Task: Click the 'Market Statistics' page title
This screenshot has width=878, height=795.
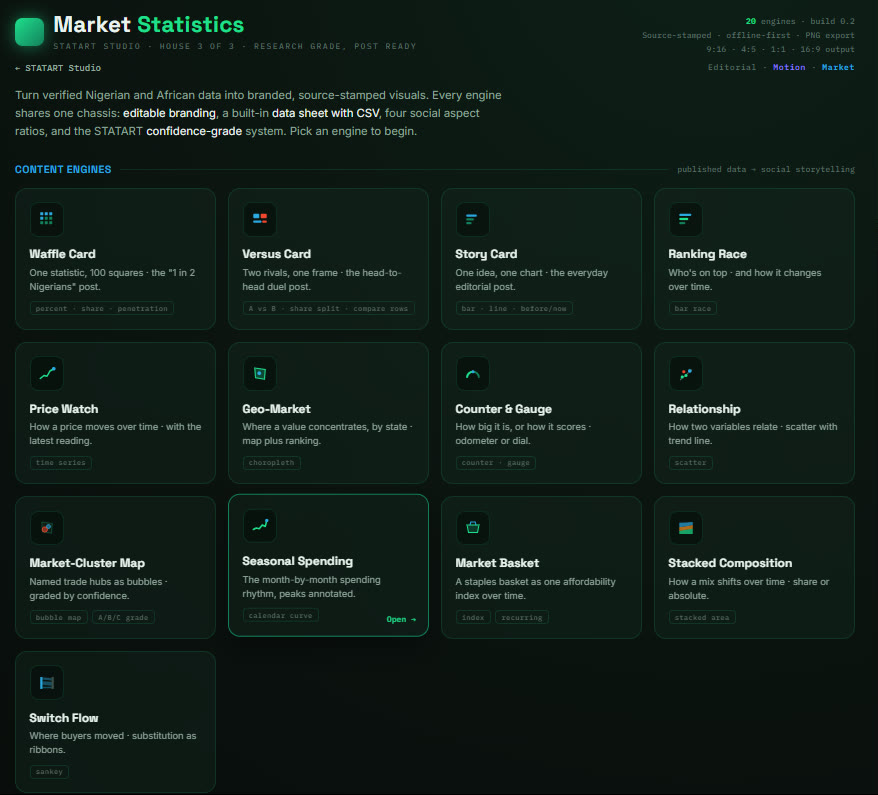Action: tap(148, 25)
